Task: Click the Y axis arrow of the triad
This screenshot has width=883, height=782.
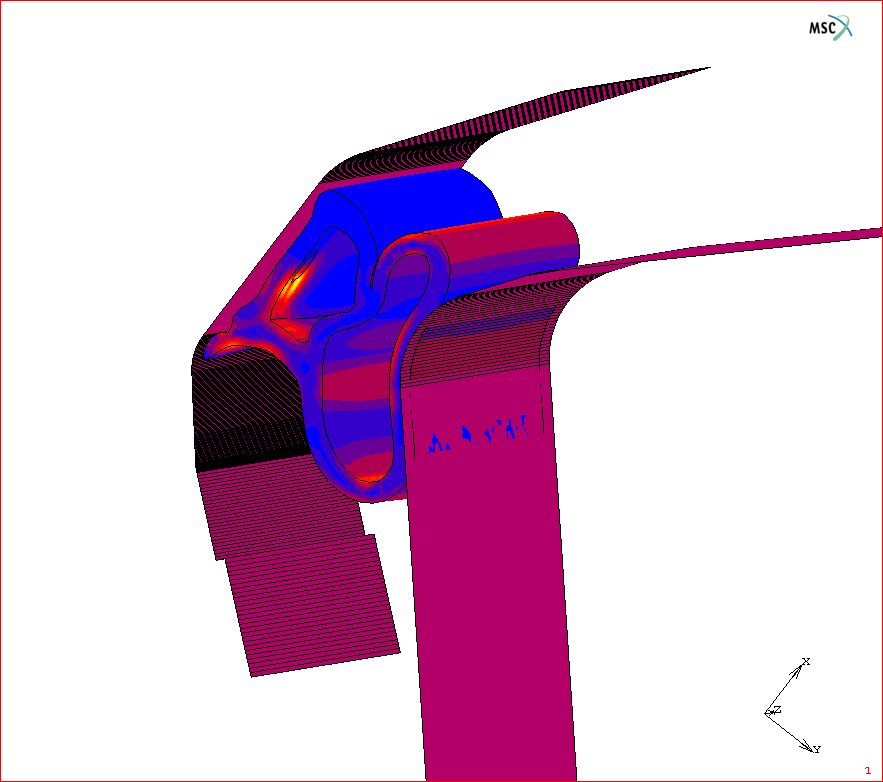Action: tap(808, 744)
